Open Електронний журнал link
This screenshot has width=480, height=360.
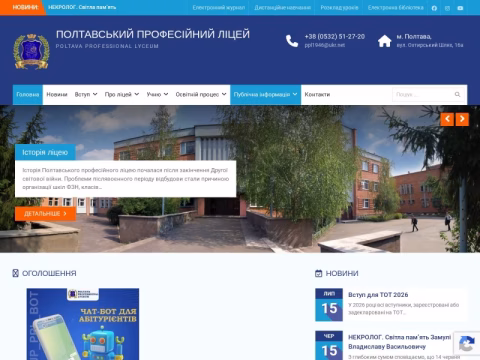pos(219,8)
